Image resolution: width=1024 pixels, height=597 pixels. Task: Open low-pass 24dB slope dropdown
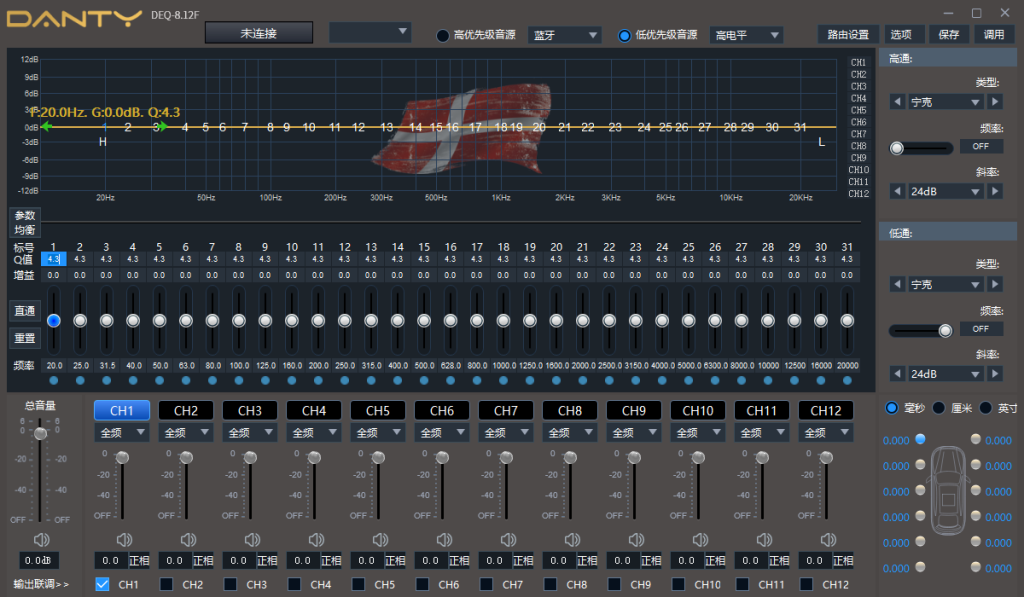pos(946,374)
